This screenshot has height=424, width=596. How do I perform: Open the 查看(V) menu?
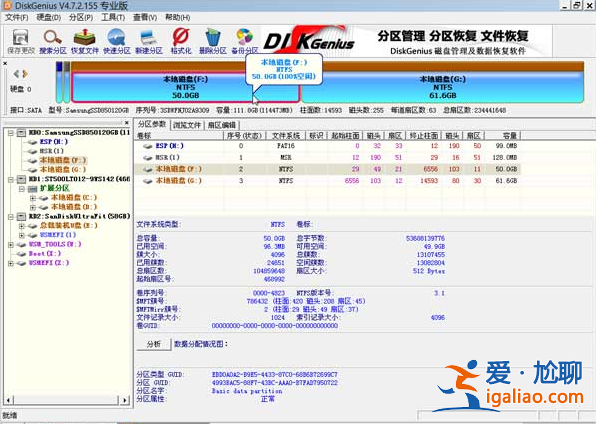point(145,17)
